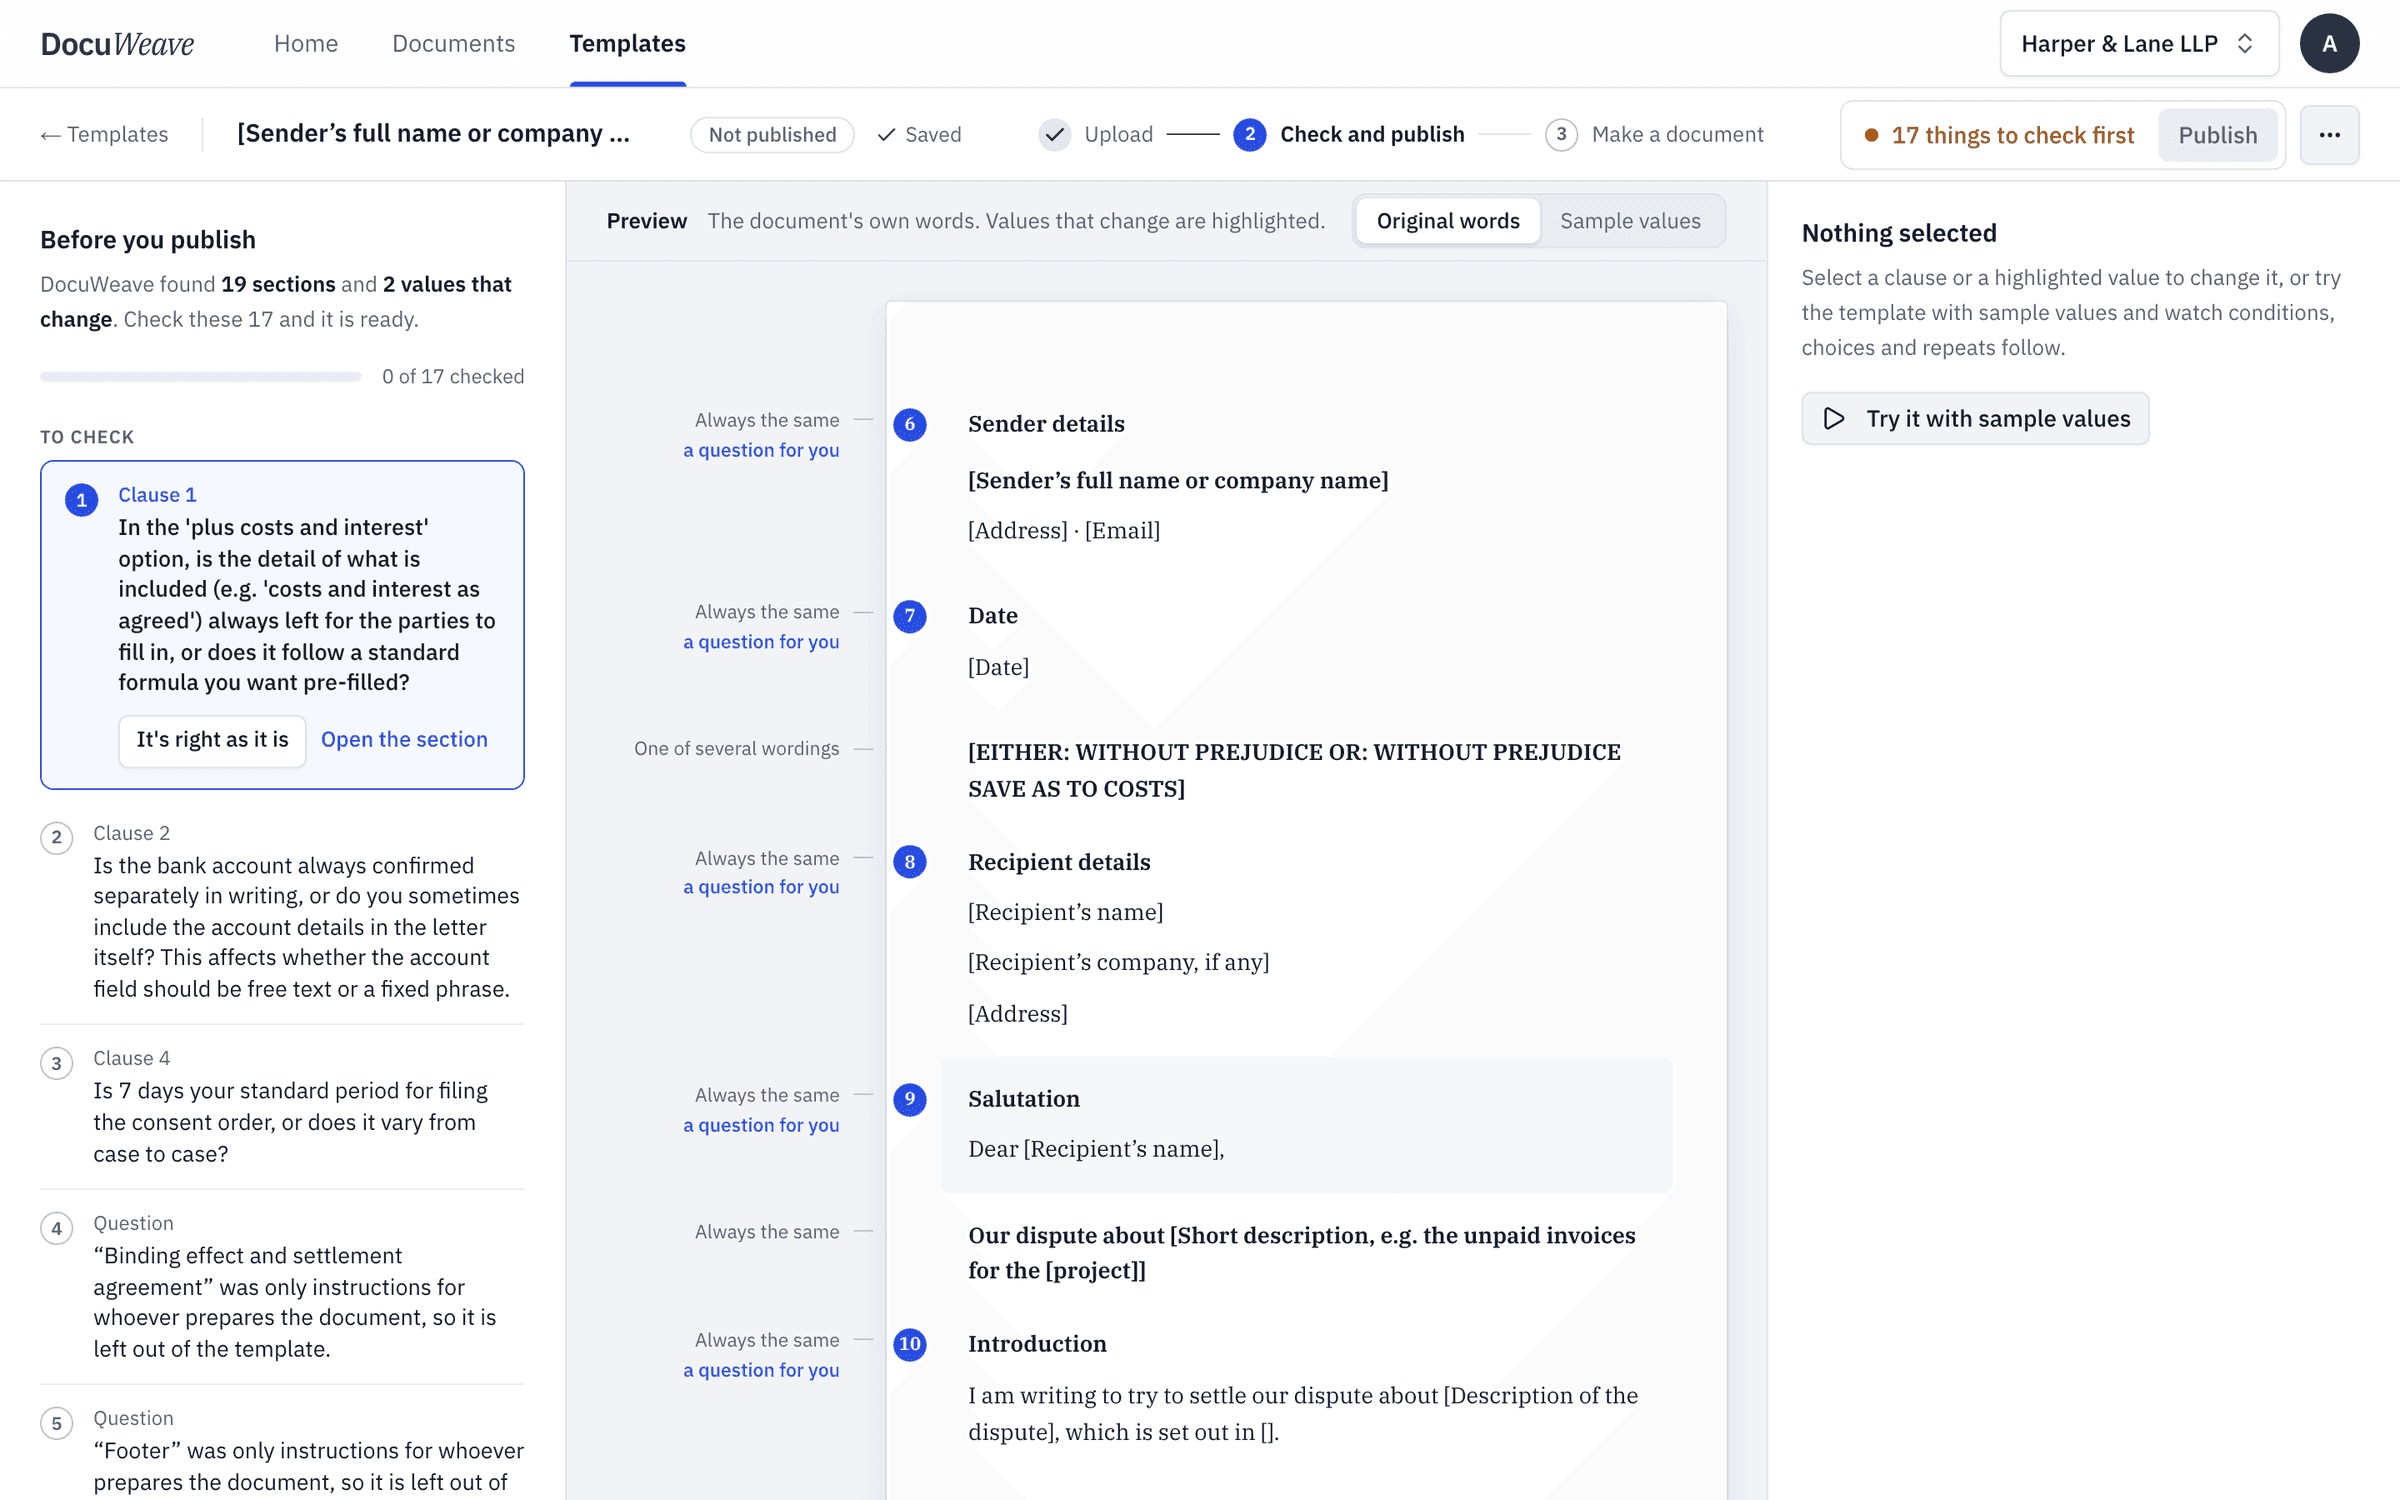Click the 'Our dispute about' heading text
Image resolution: width=2400 pixels, height=1500 pixels.
click(1301, 1253)
